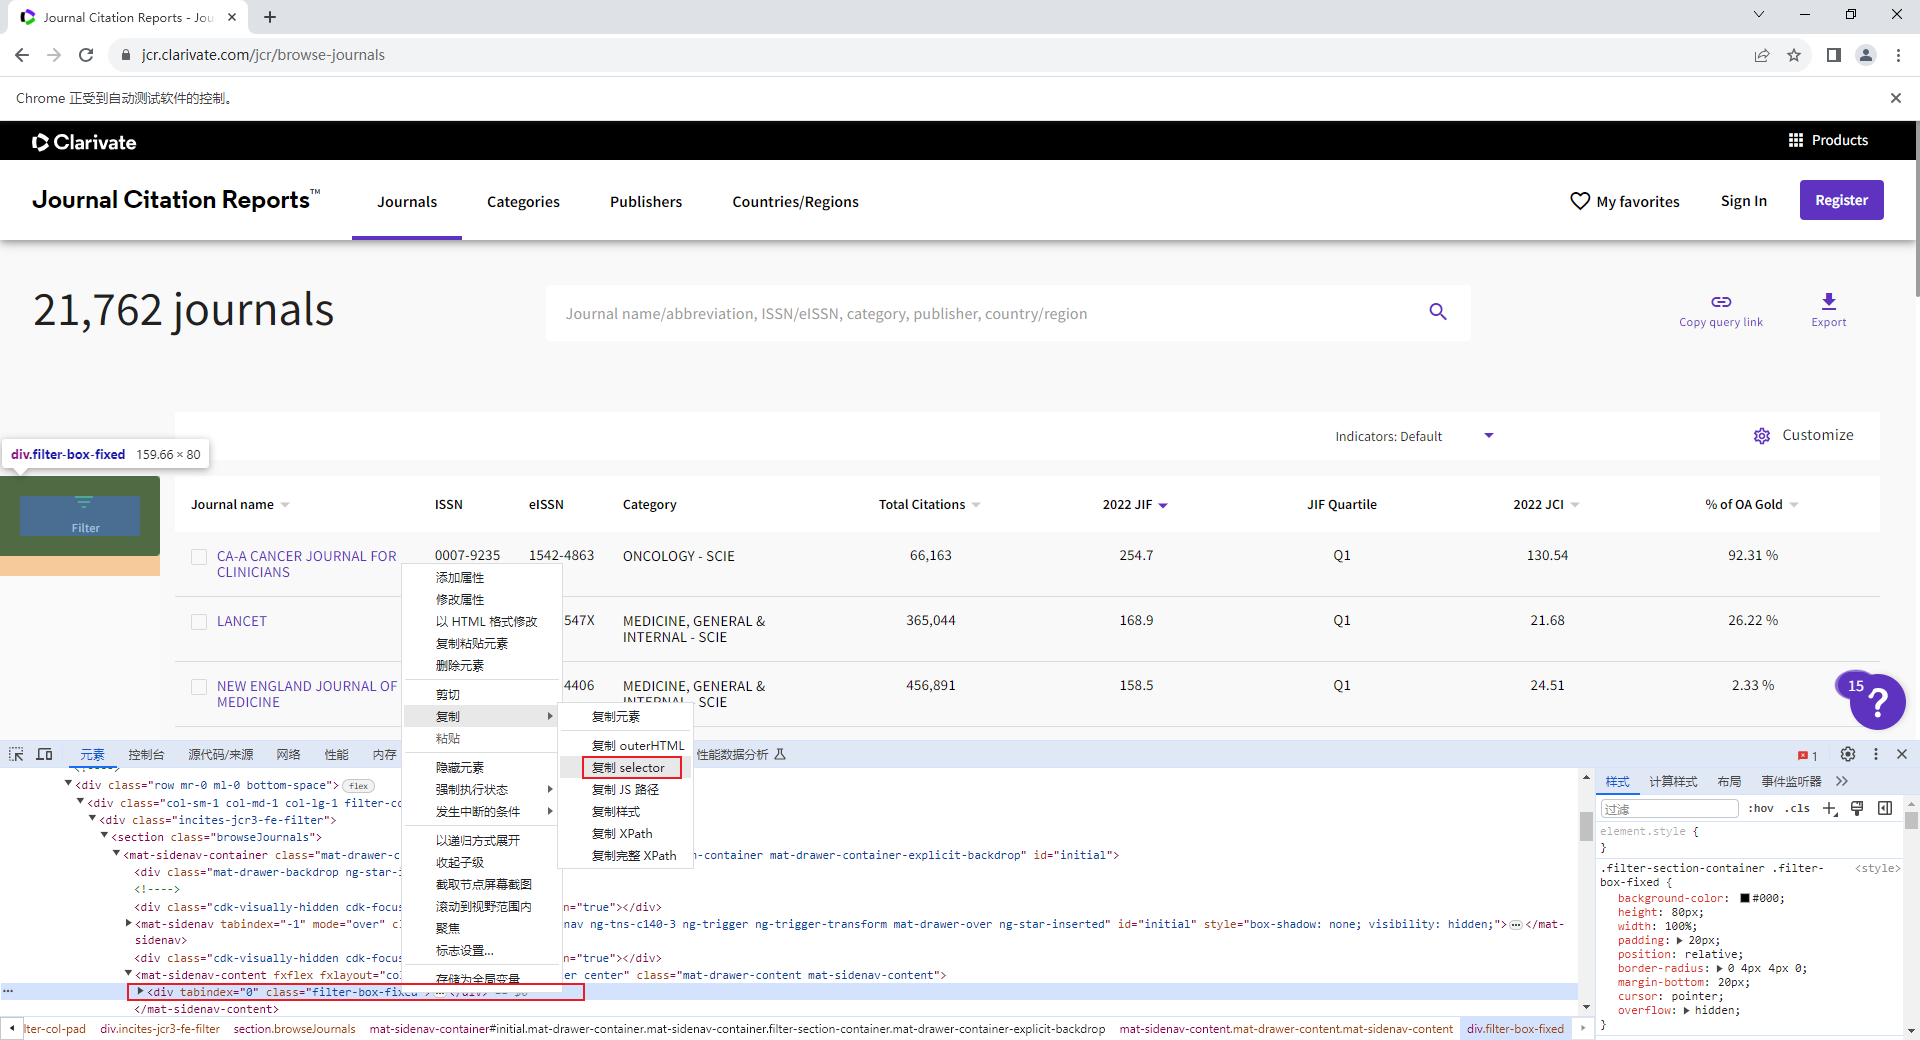Click the #000 background-color swatch

pos(1745,898)
